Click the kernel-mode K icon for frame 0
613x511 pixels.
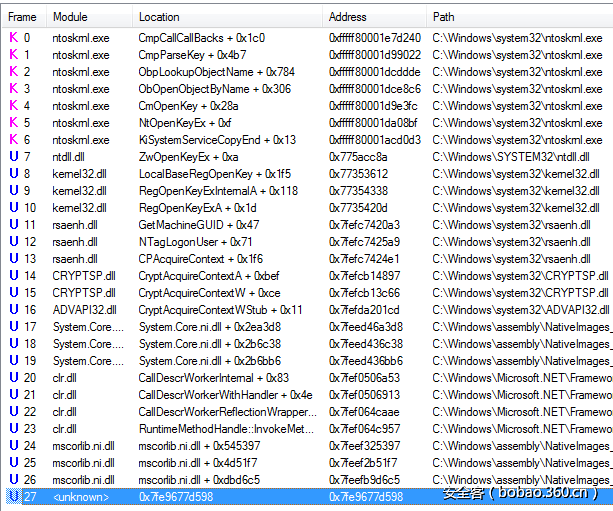click(14, 38)
